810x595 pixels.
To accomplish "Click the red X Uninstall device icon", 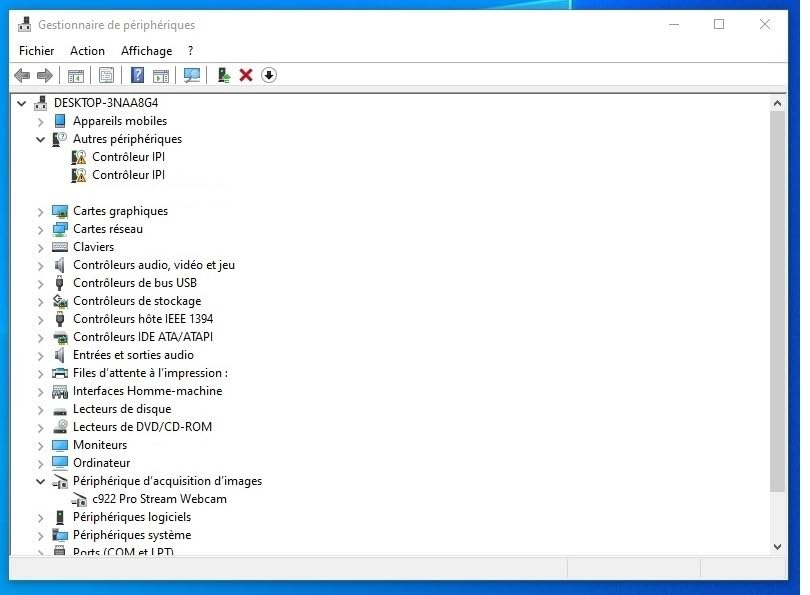I will [246, 75].
